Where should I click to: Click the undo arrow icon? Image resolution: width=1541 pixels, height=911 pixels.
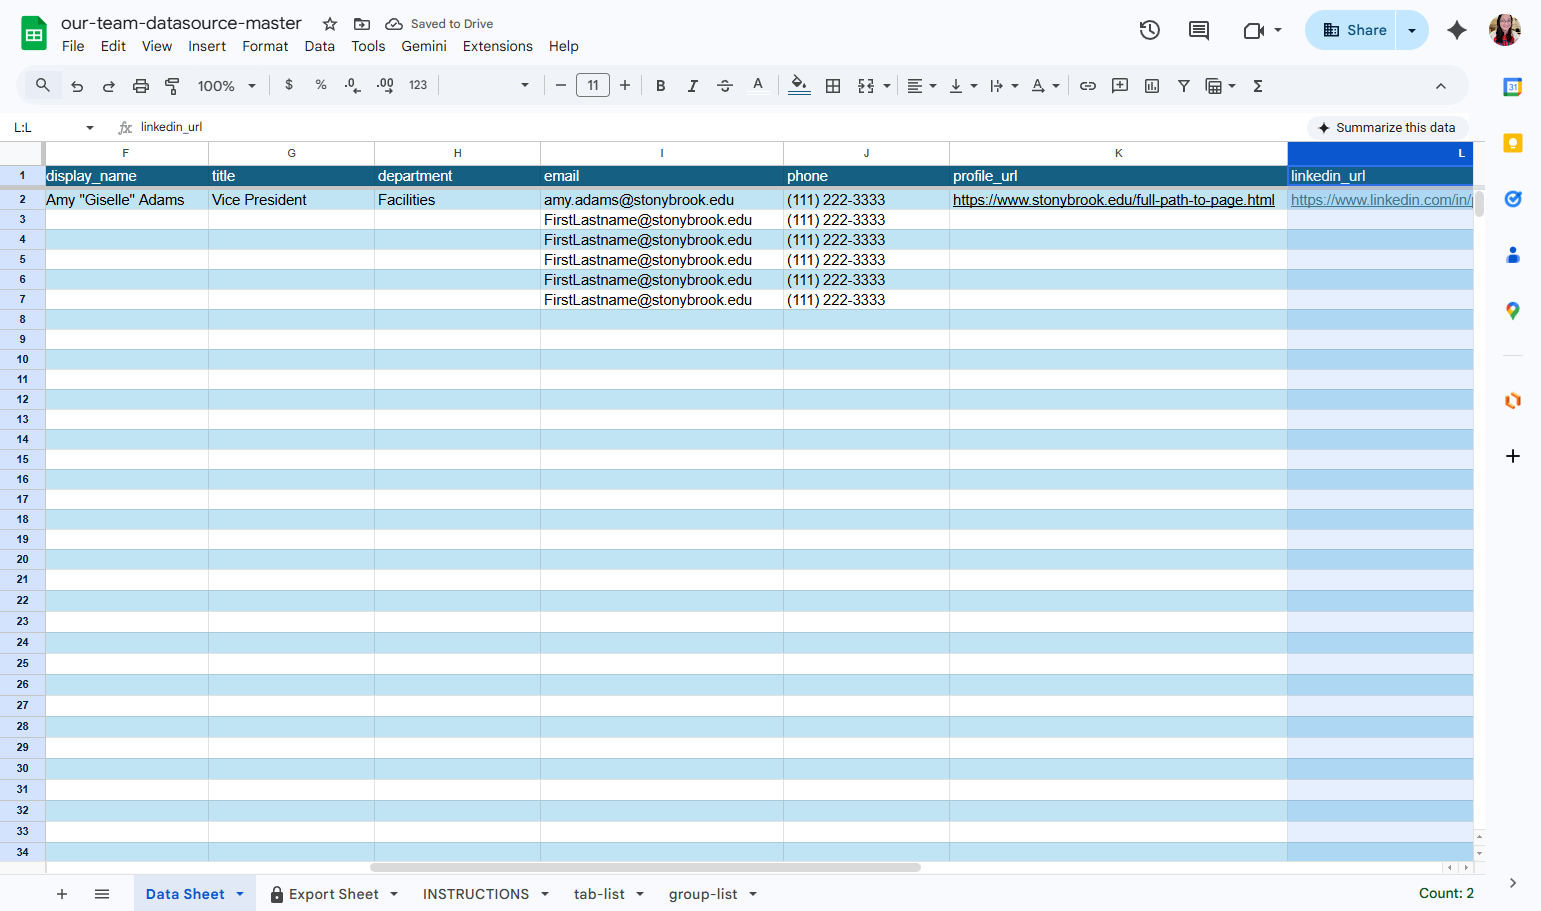pyautogui.click(x=77, y=86)
